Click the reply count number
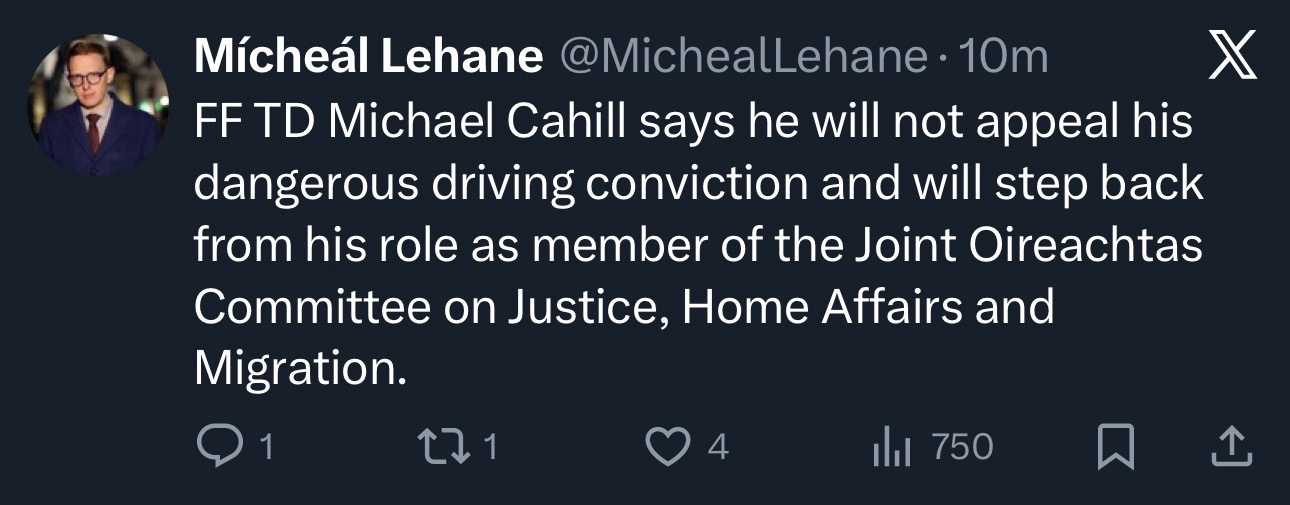This screenshot has width=1290, height=505. (x=265, y=447)
